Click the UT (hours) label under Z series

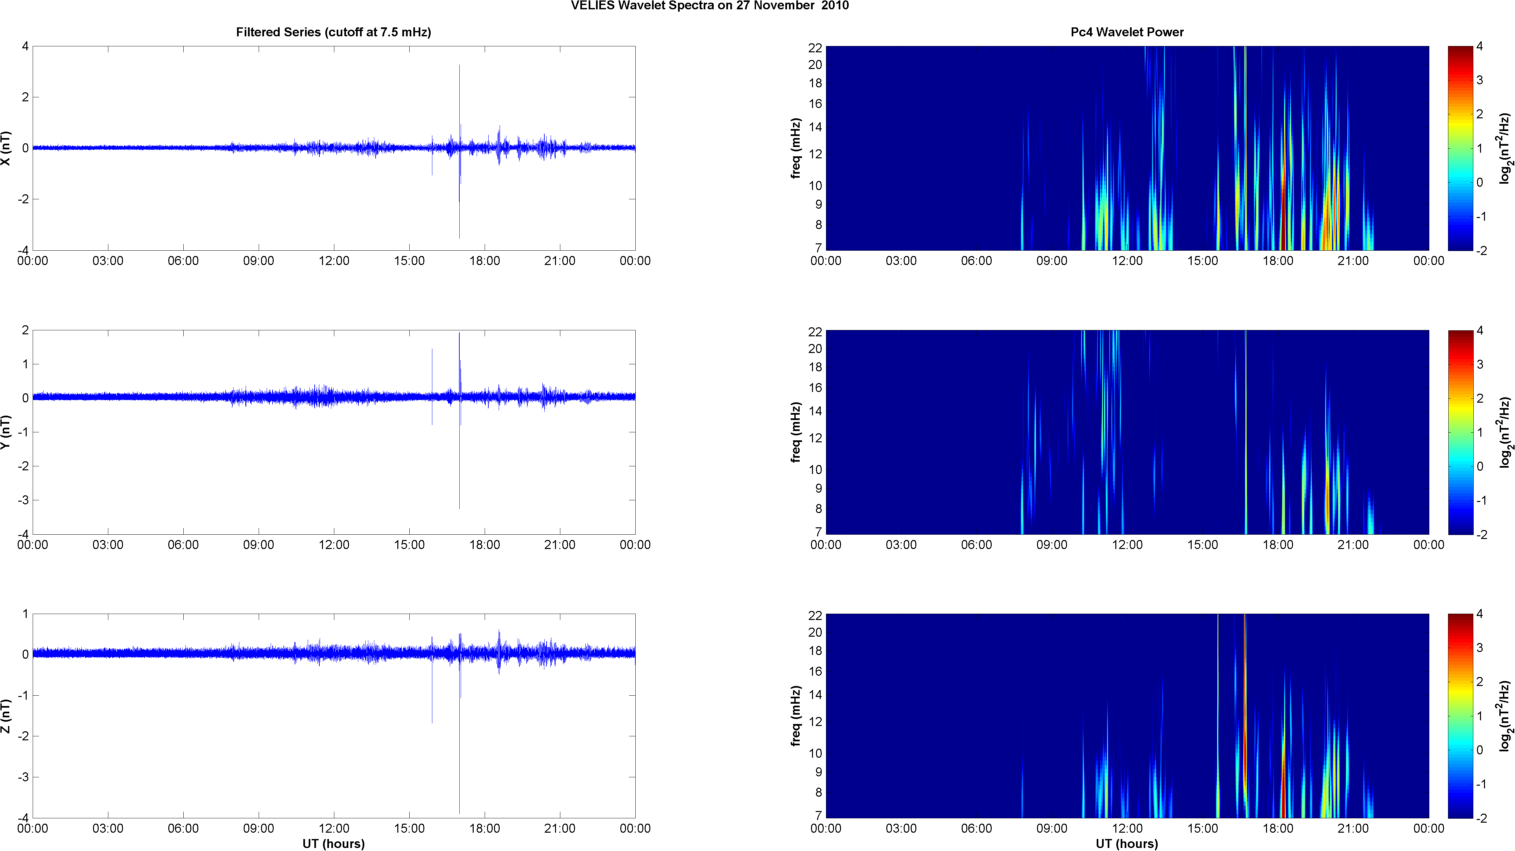pos(333,843)
